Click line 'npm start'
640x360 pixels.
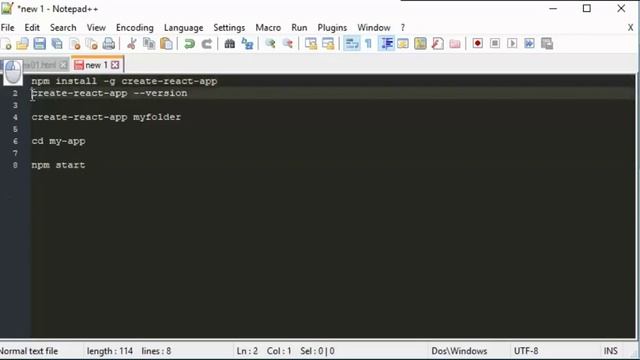click(58, 165)
